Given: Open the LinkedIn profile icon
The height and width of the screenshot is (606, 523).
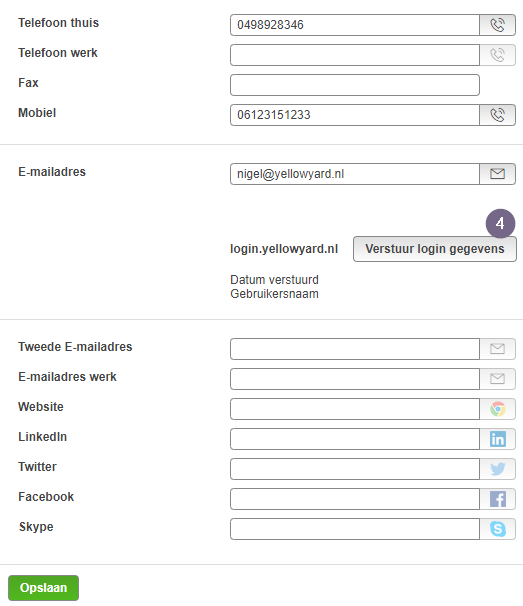Looking at the screenshot, I should [x=497, y=439].
